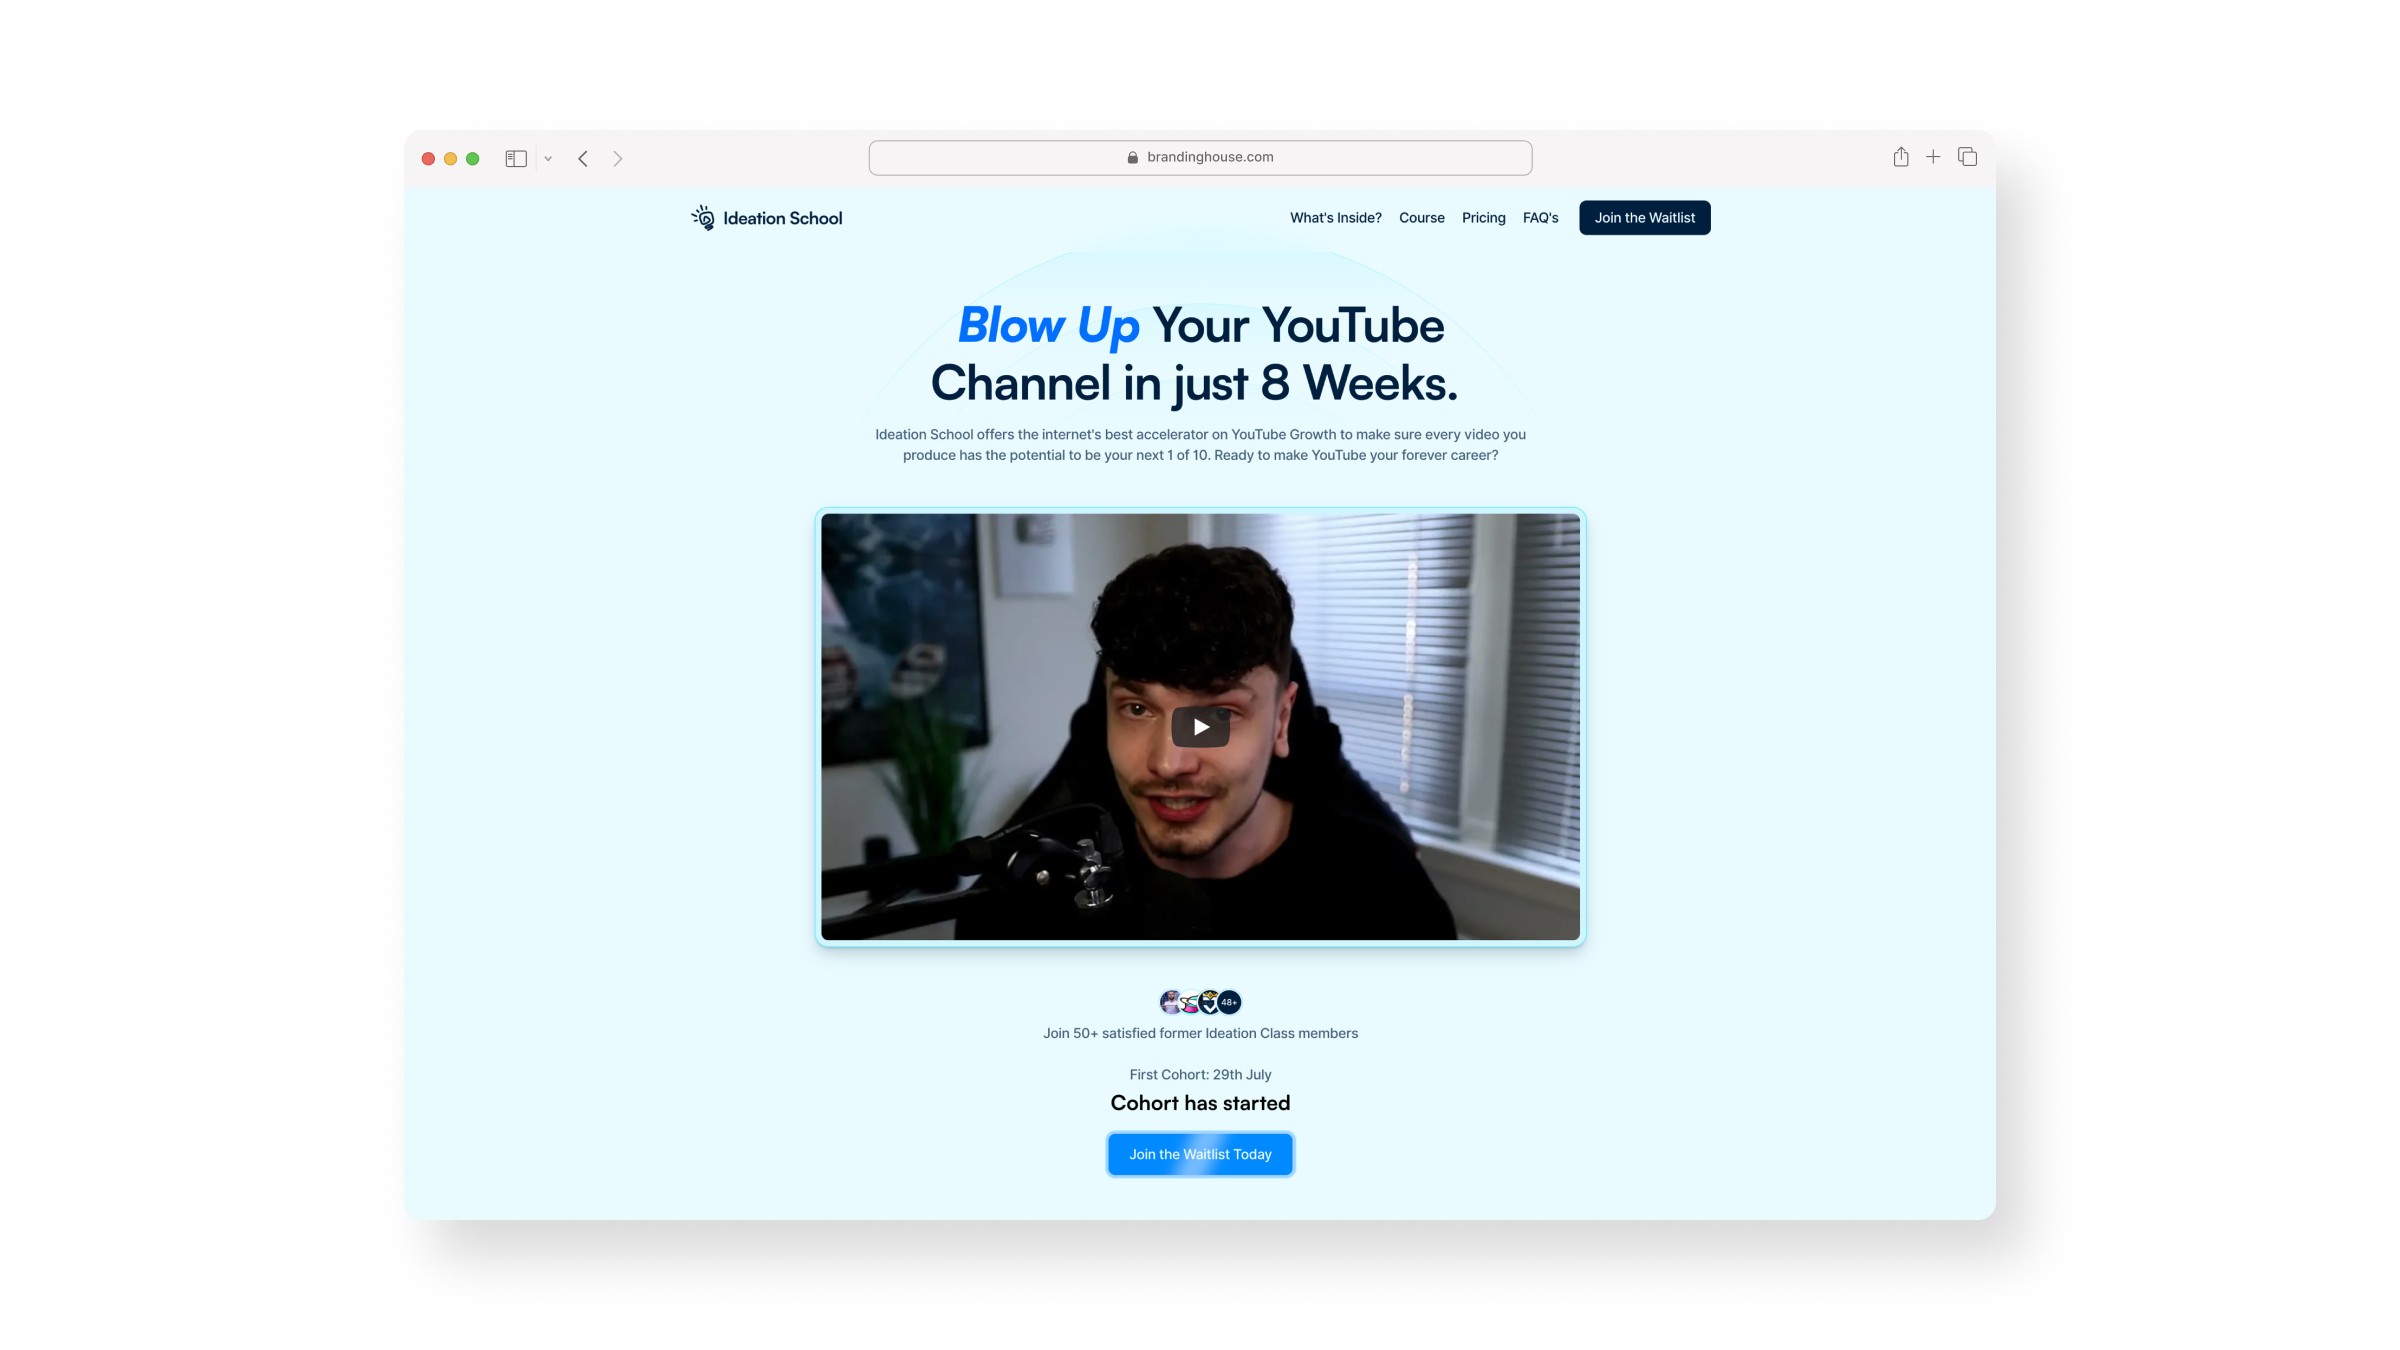The height and width of the screenshot is (1350, 2400).
Task: Click the brandinghouse.com address bar
Action: point(1200,157)
